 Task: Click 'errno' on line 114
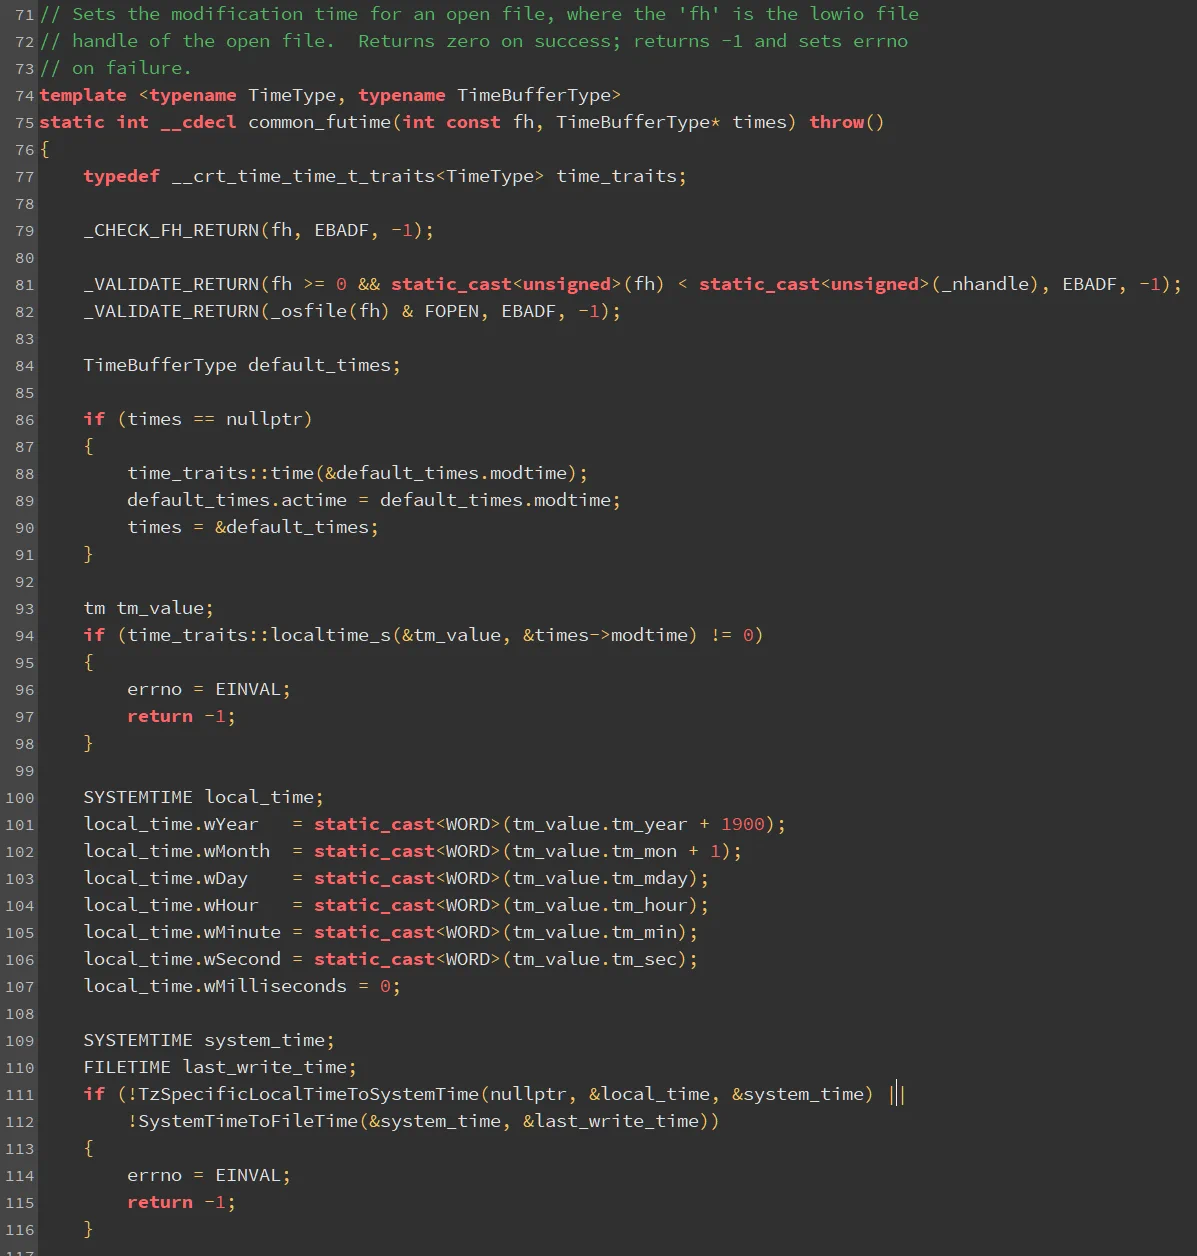point(155,1175)
